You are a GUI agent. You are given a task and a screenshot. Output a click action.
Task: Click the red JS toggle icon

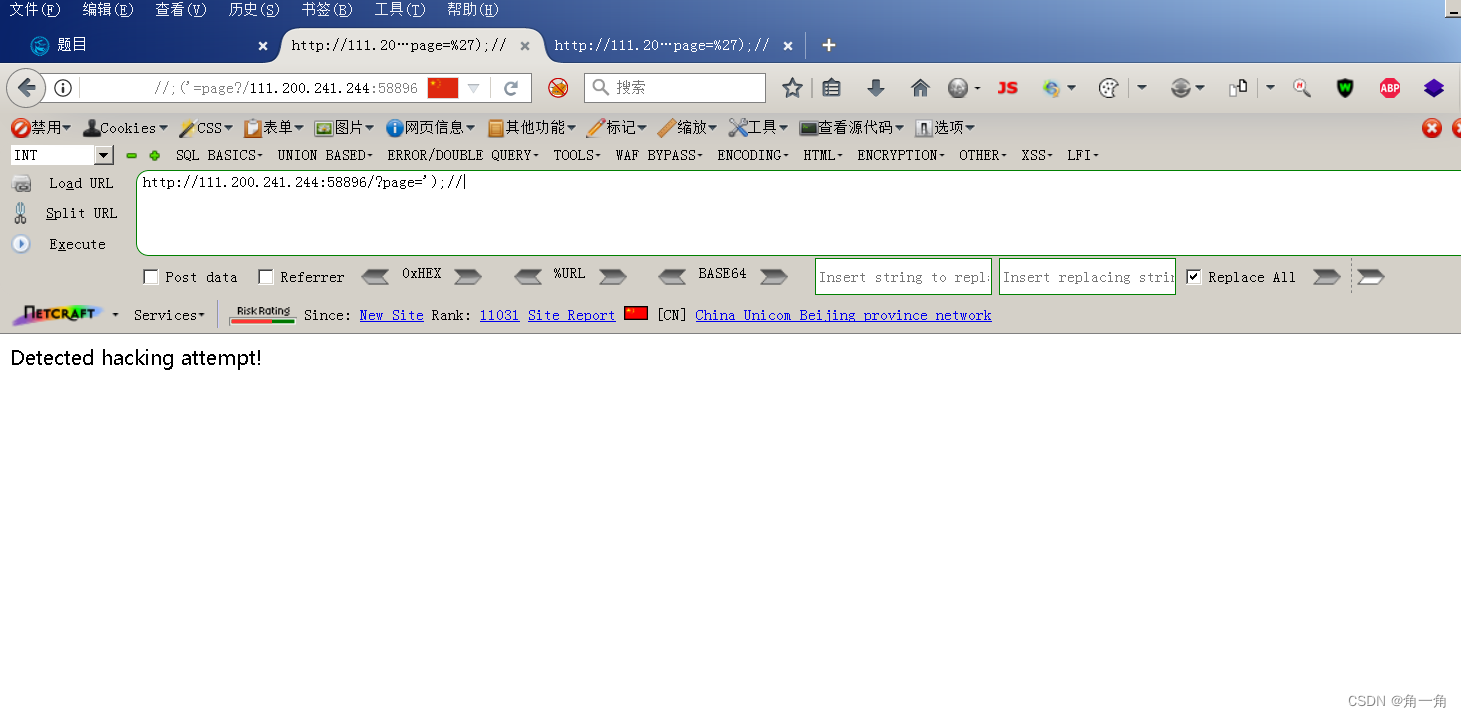[1007, 88]
